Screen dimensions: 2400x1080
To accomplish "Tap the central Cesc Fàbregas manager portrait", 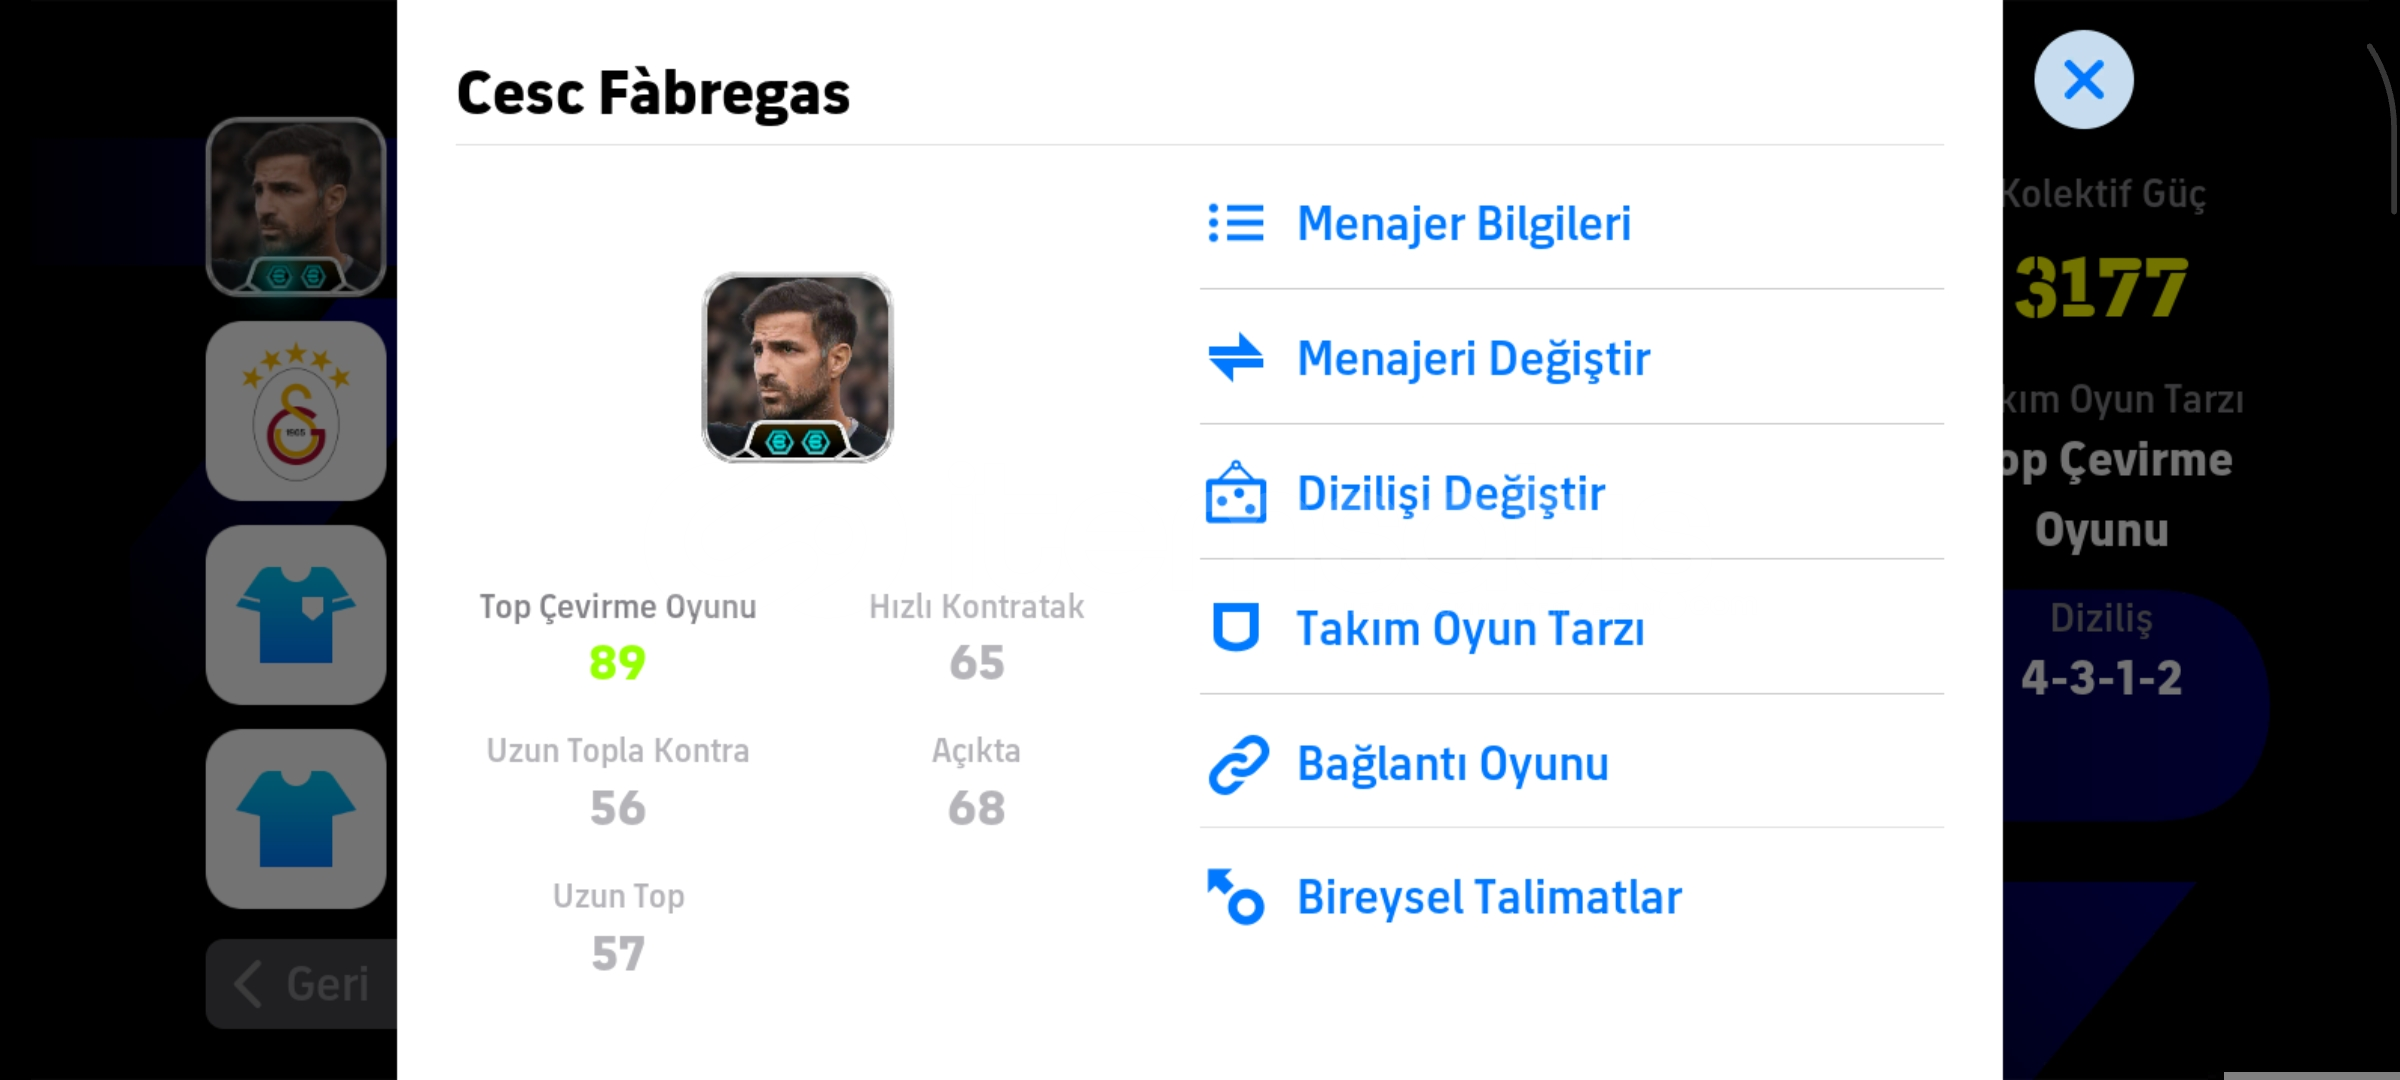I will coord(797,367).
